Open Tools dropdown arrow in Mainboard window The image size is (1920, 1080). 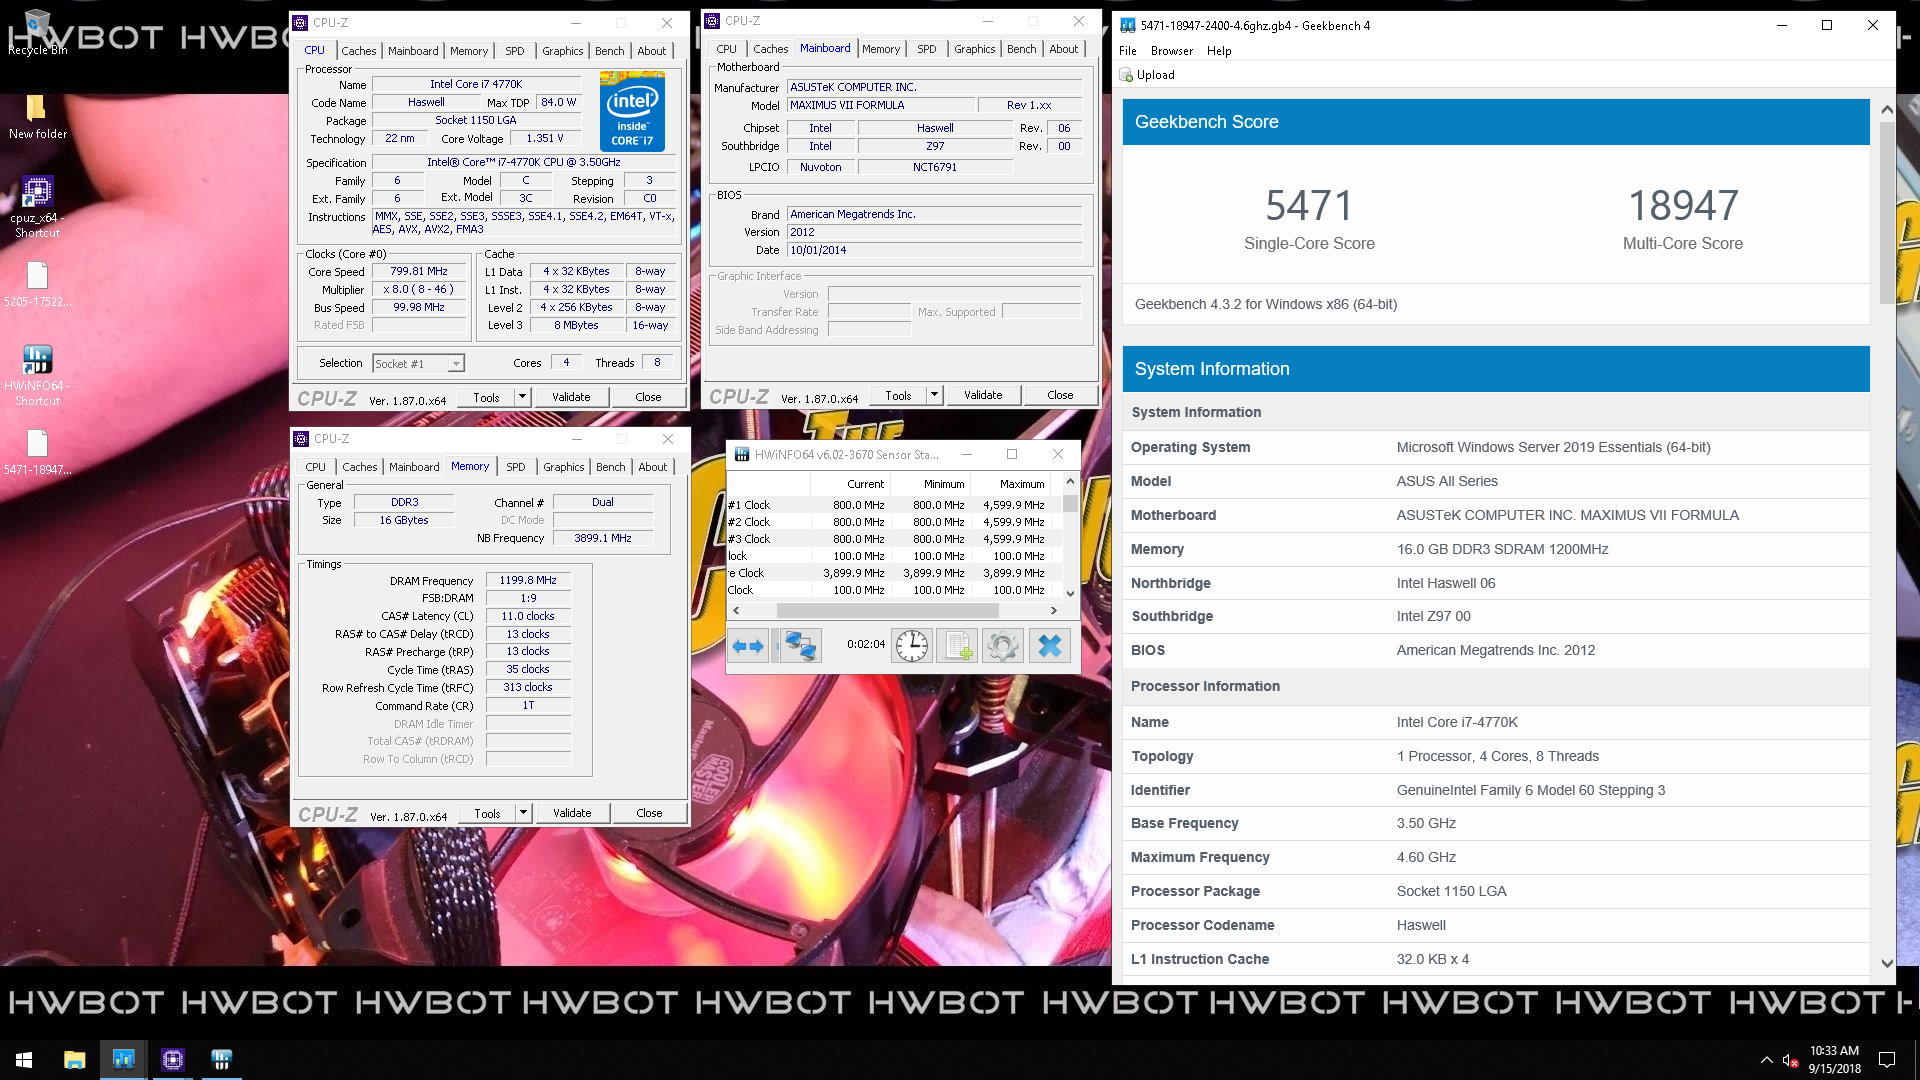click(x=934, y=395)
